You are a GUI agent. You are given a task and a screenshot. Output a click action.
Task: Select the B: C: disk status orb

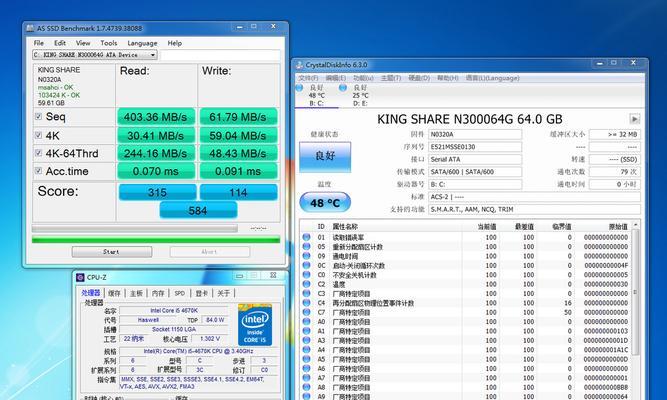click(299, 88)
